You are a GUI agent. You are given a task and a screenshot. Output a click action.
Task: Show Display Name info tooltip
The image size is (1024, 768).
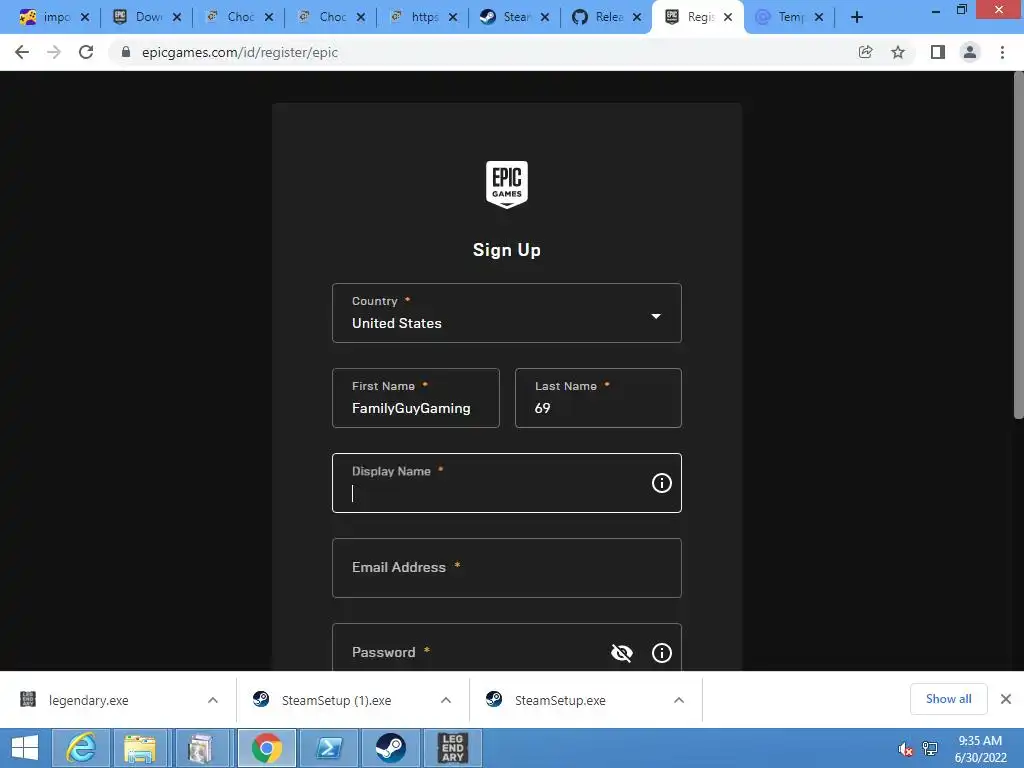(662, 483)
